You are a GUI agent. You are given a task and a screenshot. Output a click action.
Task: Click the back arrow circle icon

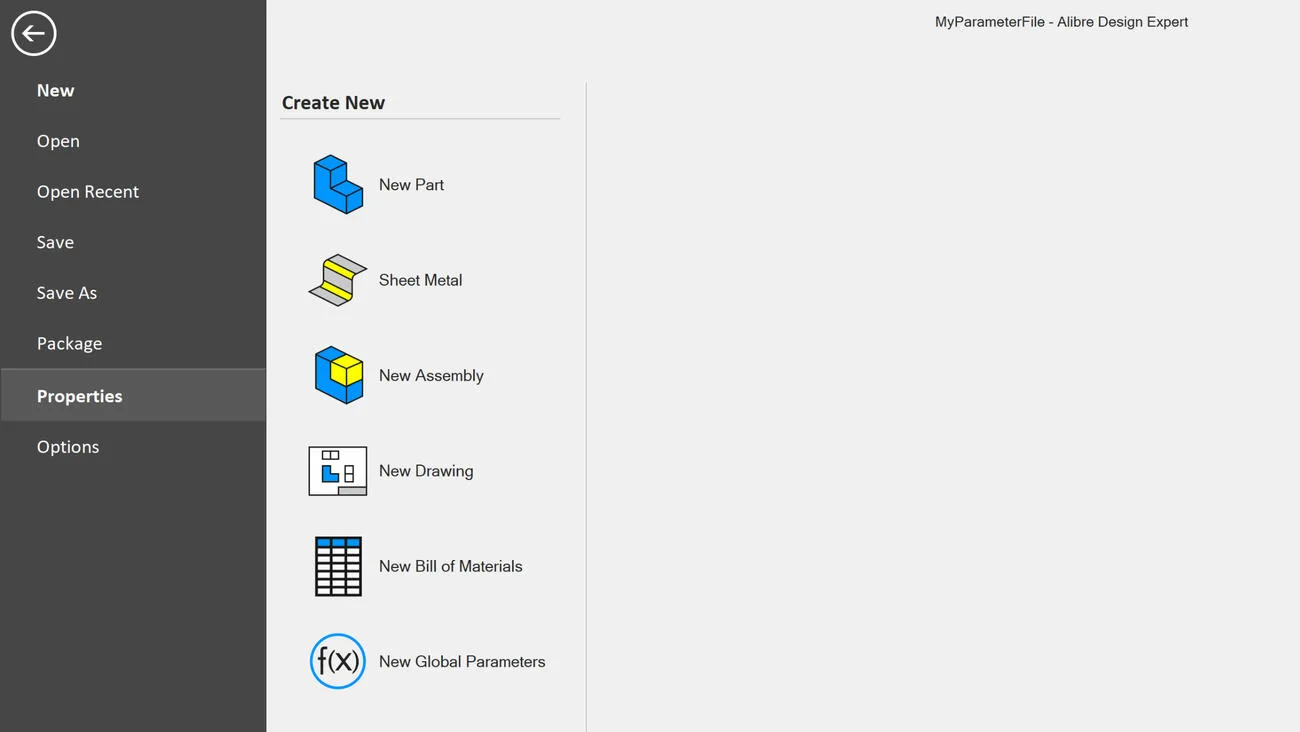pos(34,34)
